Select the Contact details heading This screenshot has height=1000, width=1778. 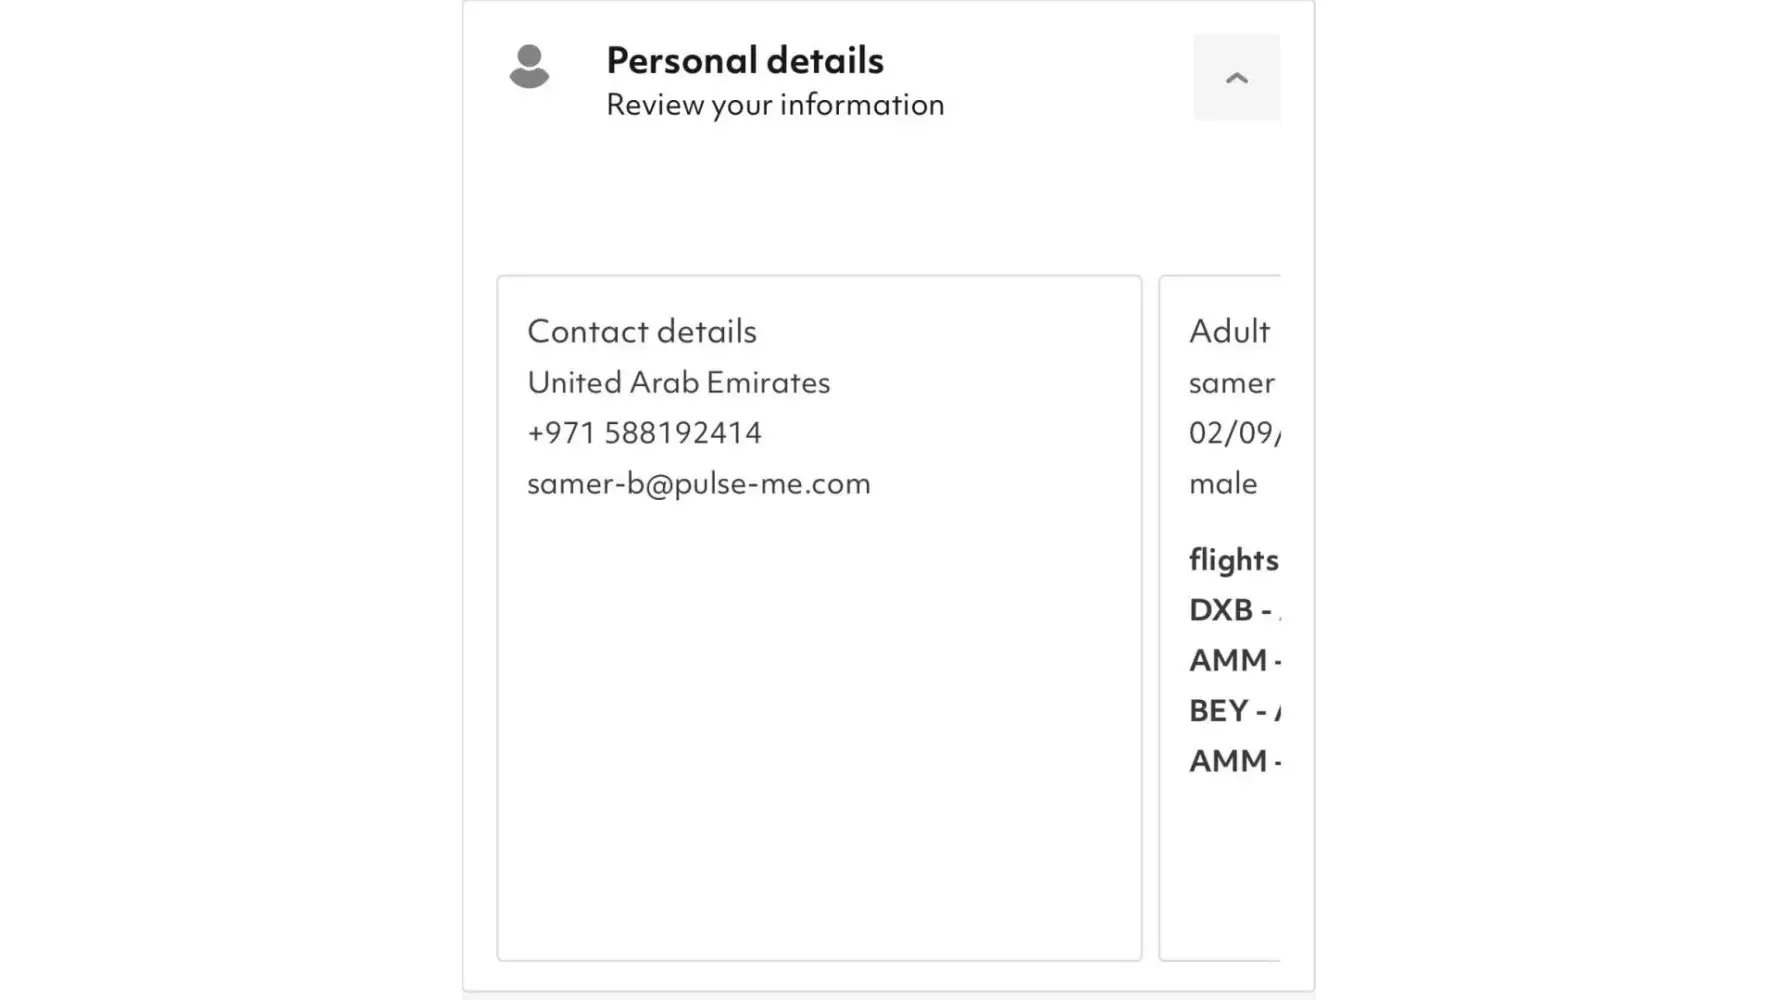[642, 332]
